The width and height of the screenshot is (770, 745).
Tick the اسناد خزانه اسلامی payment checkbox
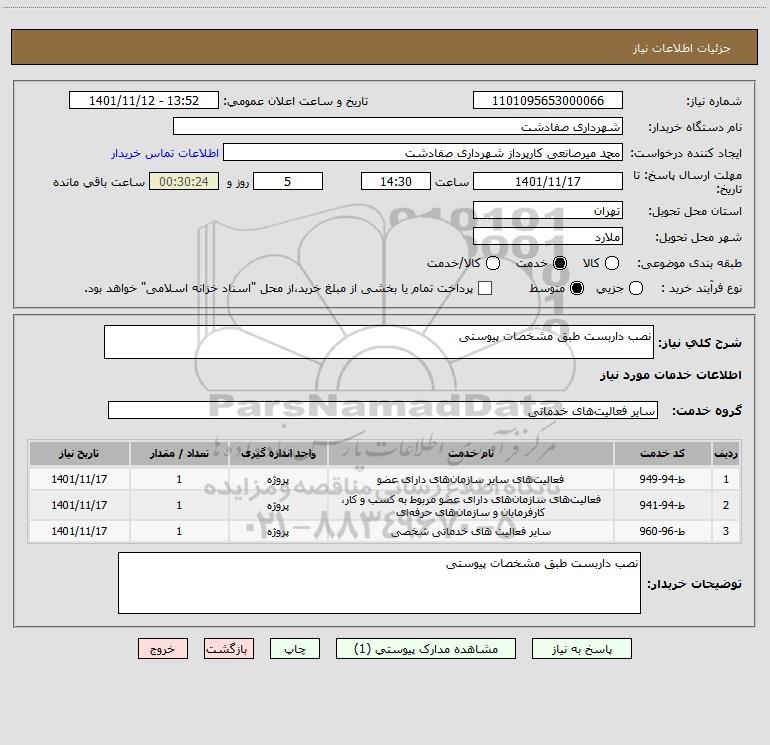485,288
